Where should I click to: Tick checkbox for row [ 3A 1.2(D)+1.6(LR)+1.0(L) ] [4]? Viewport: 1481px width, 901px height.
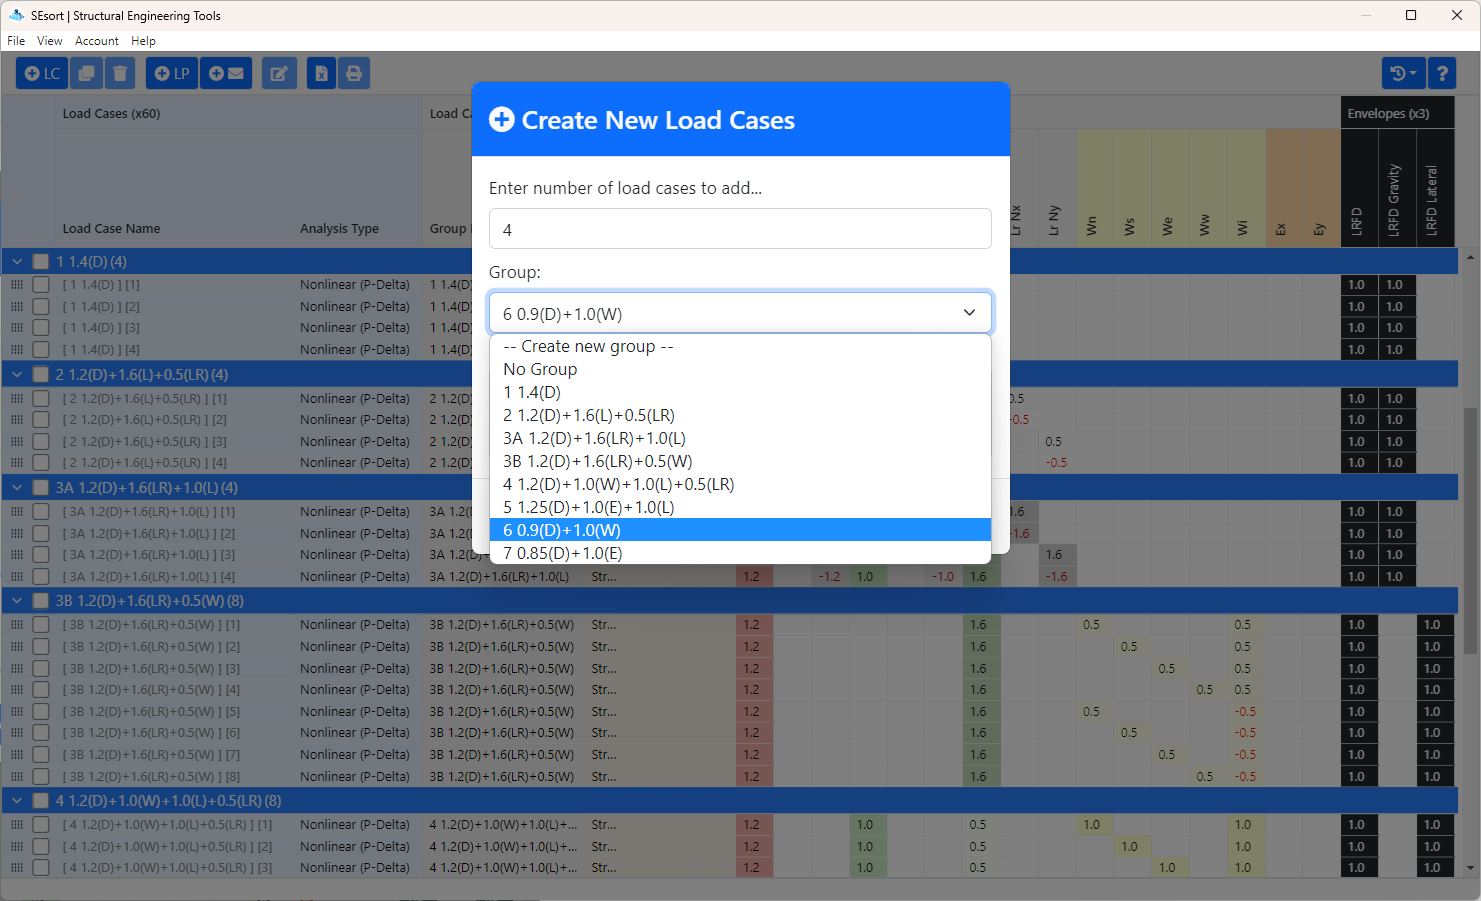[x=41, y=576]
